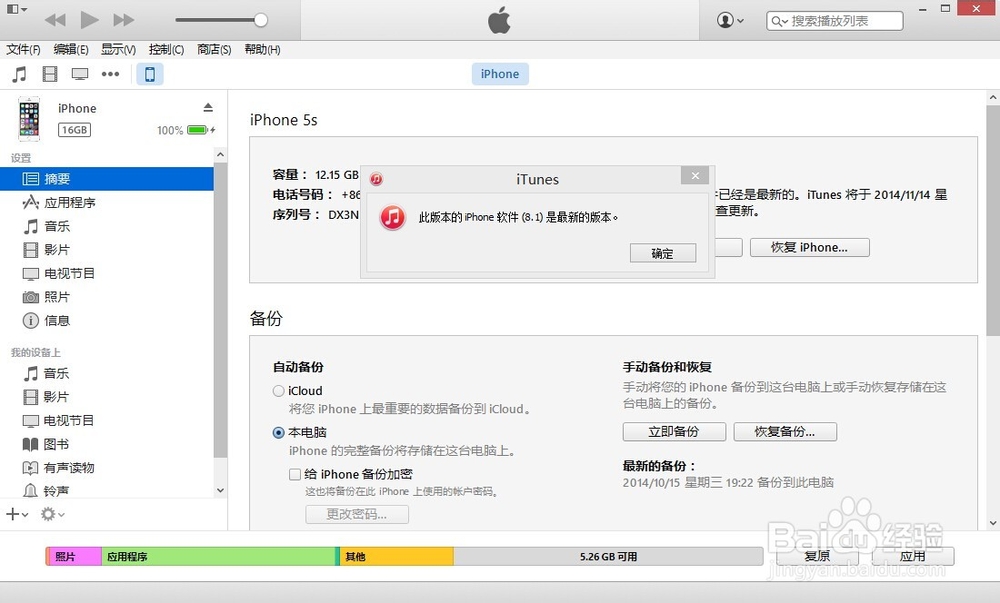Open the Movies library icon in toolbar

[50, 75]
